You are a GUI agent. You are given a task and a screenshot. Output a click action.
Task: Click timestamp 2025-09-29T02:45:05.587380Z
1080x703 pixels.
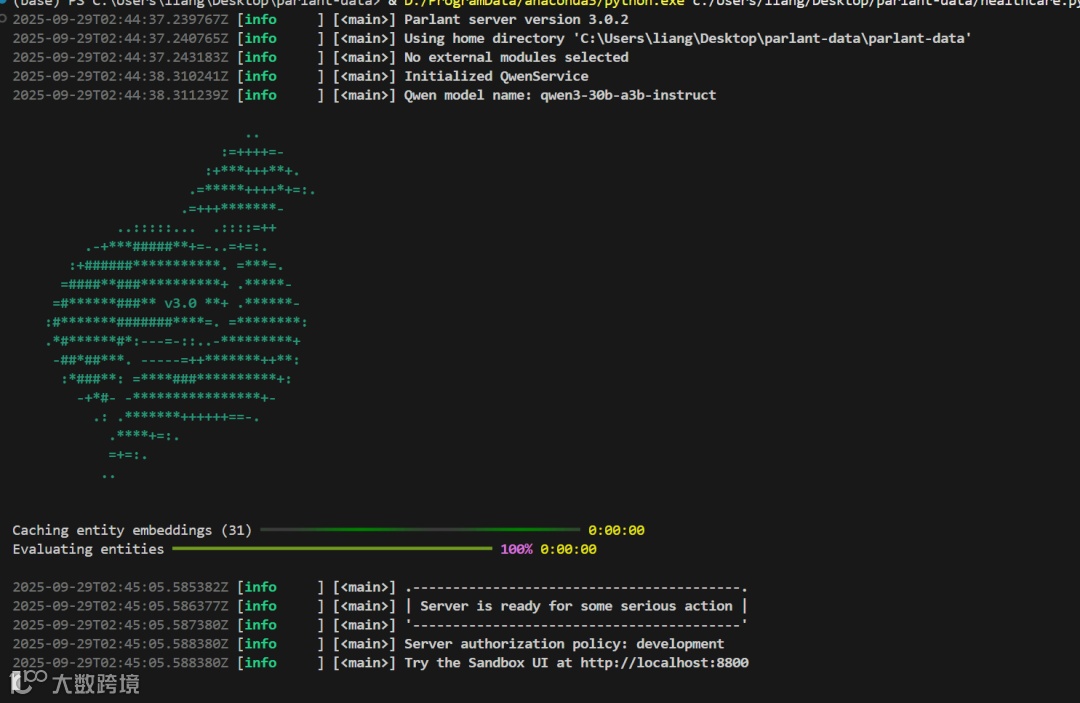coord(121,625)
